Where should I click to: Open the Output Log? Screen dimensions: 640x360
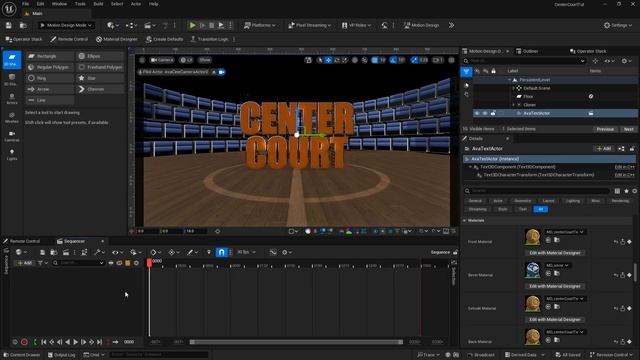point(61,355)
